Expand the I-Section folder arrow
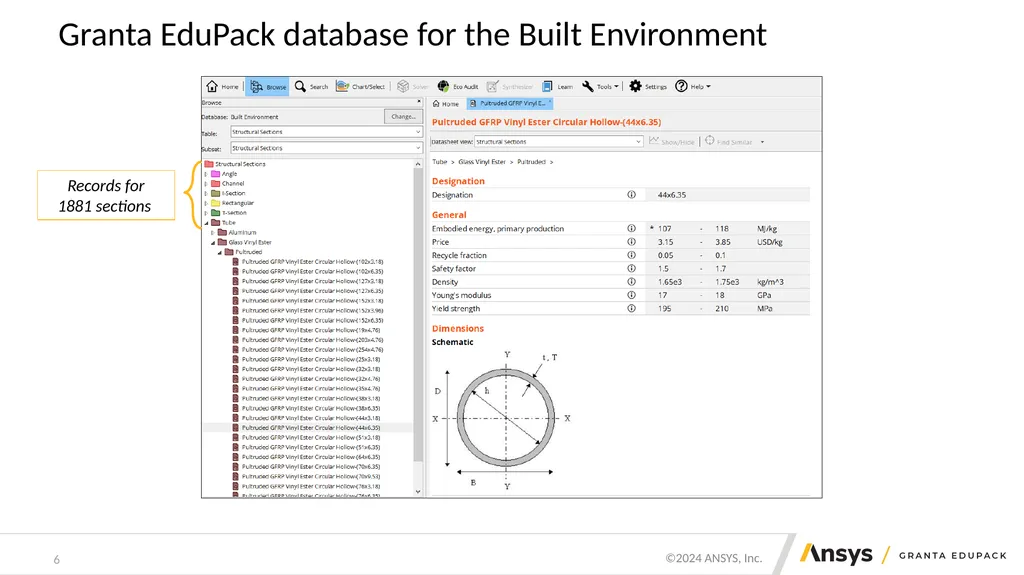The height and width of the screenshot is (575, 1024). (x=206, y=193)
